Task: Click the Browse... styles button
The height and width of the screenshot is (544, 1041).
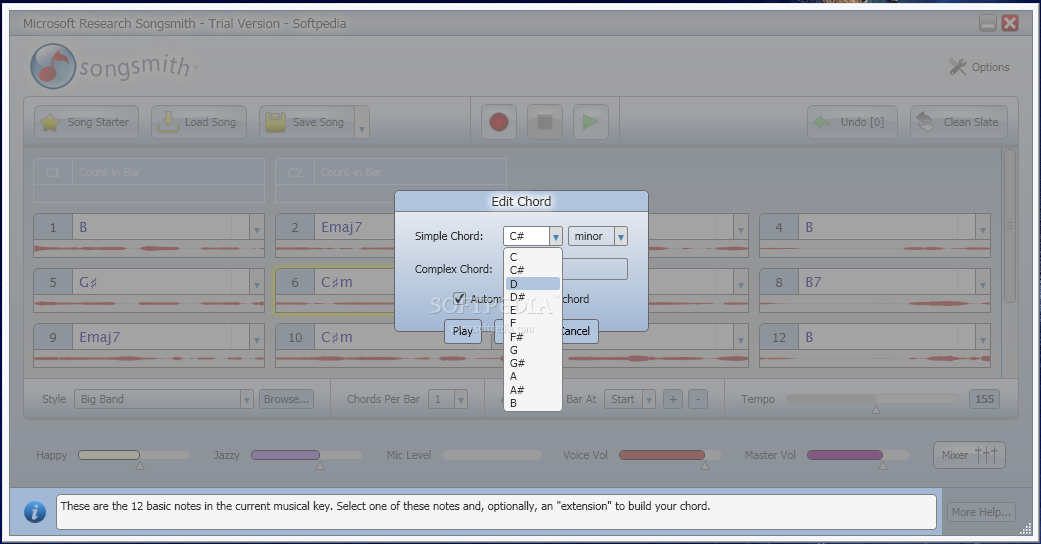Action: point(286,399)
